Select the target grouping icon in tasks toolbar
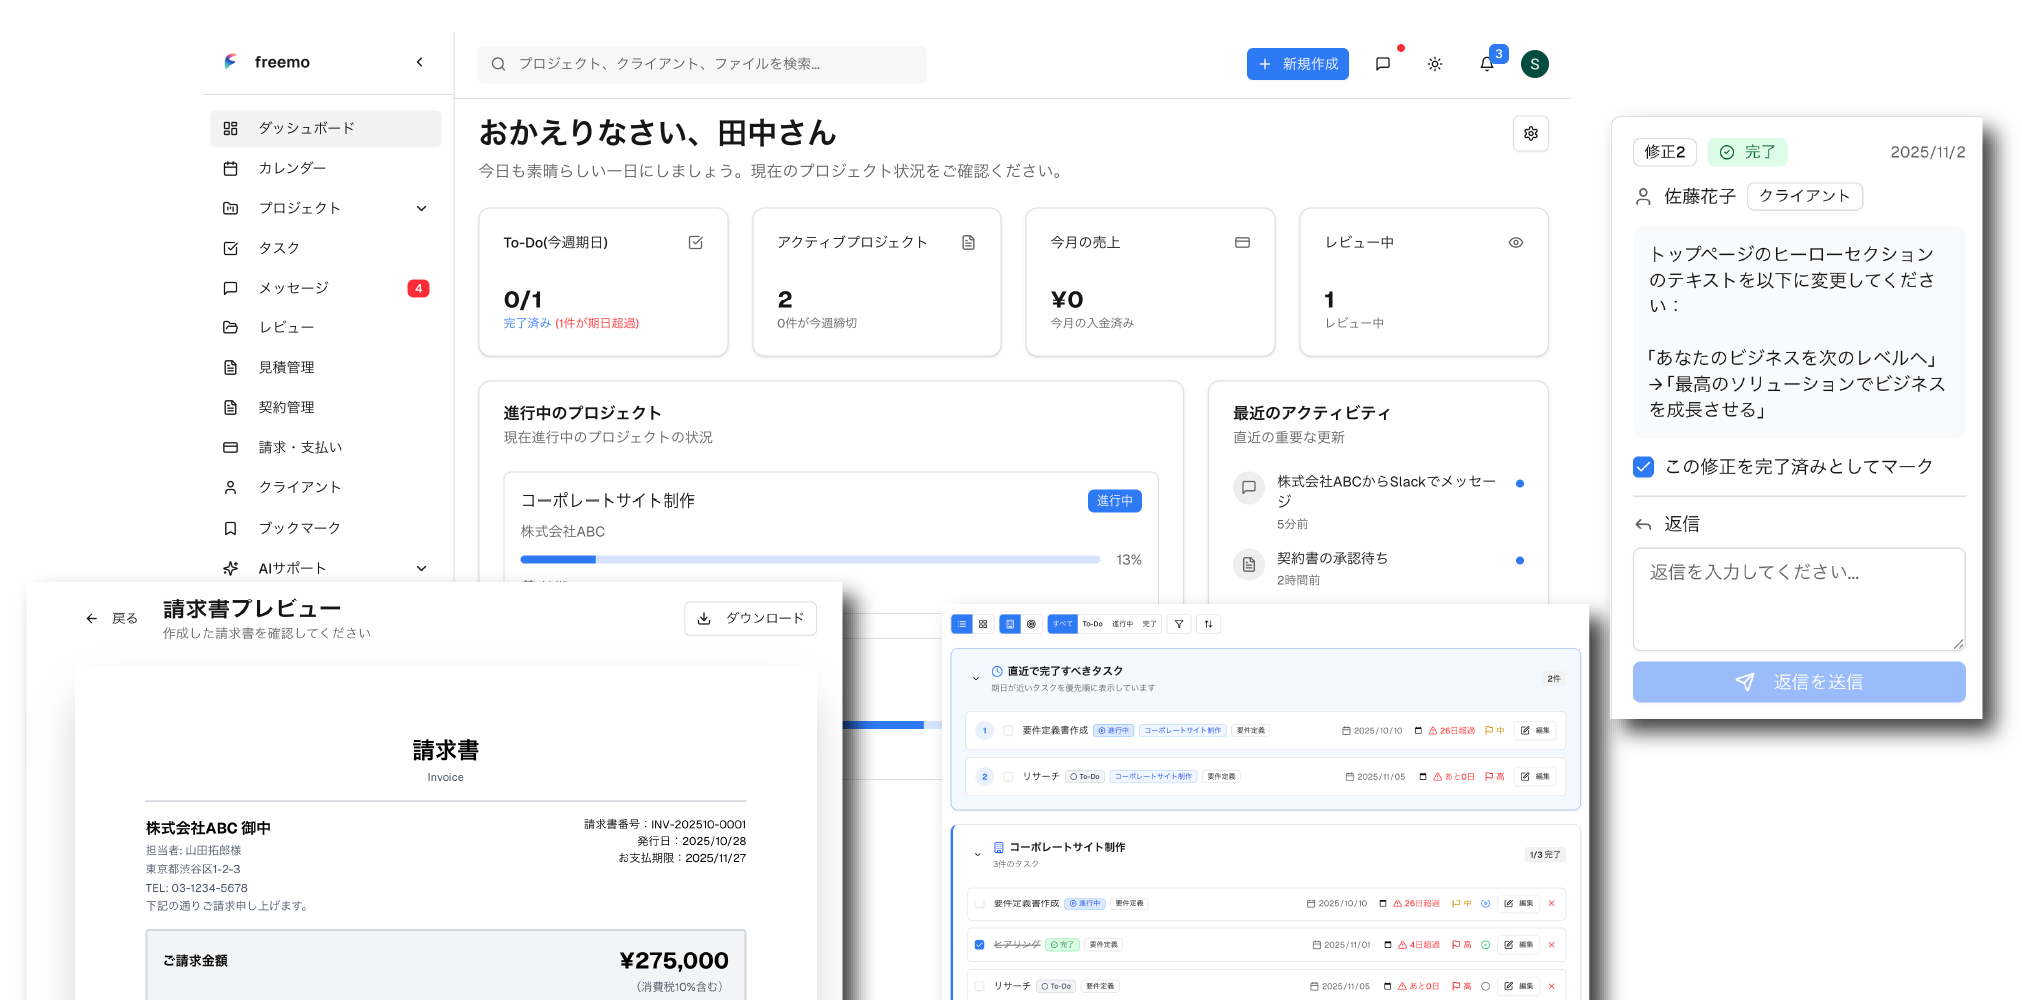 point(1031,624)
